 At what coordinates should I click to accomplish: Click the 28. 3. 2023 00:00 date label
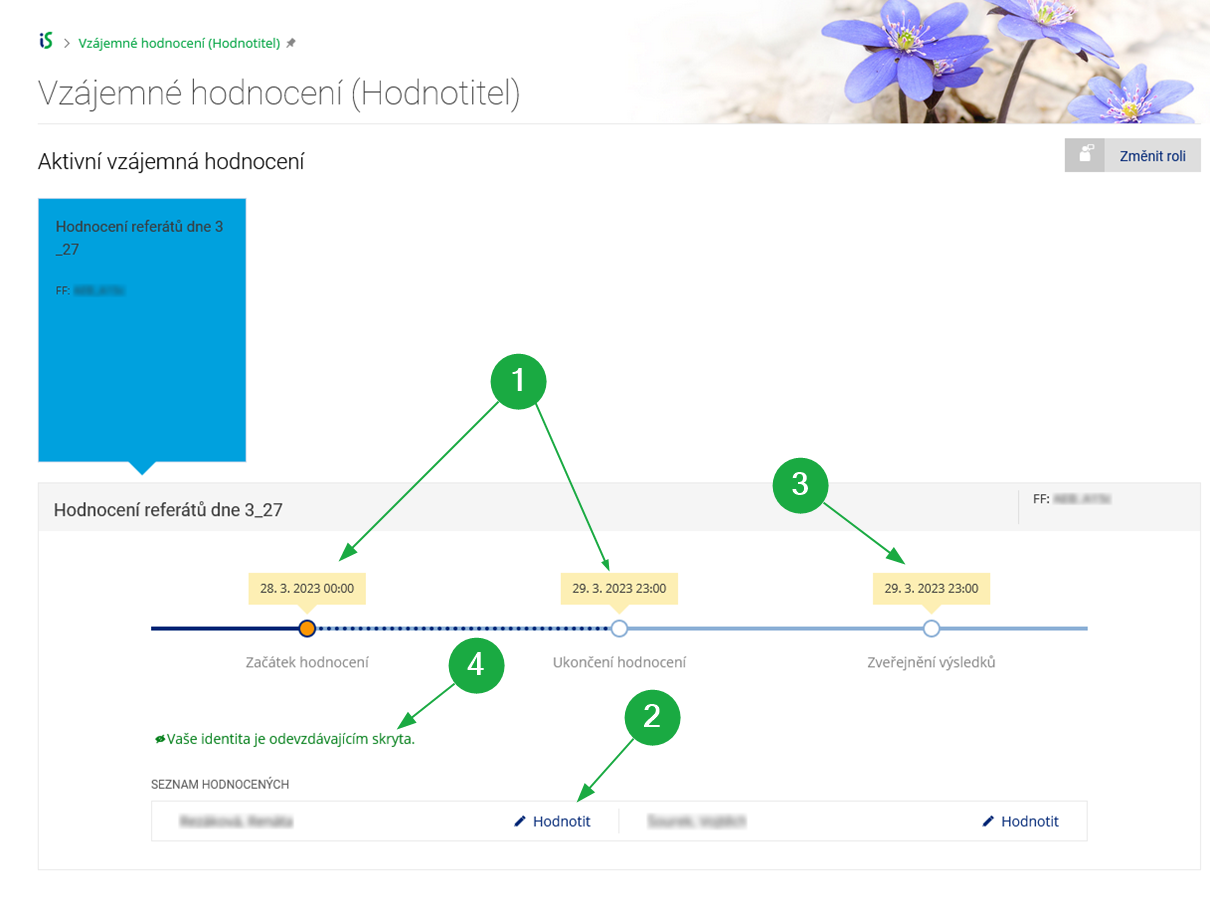pyautogui.click(x=307, y=588)
